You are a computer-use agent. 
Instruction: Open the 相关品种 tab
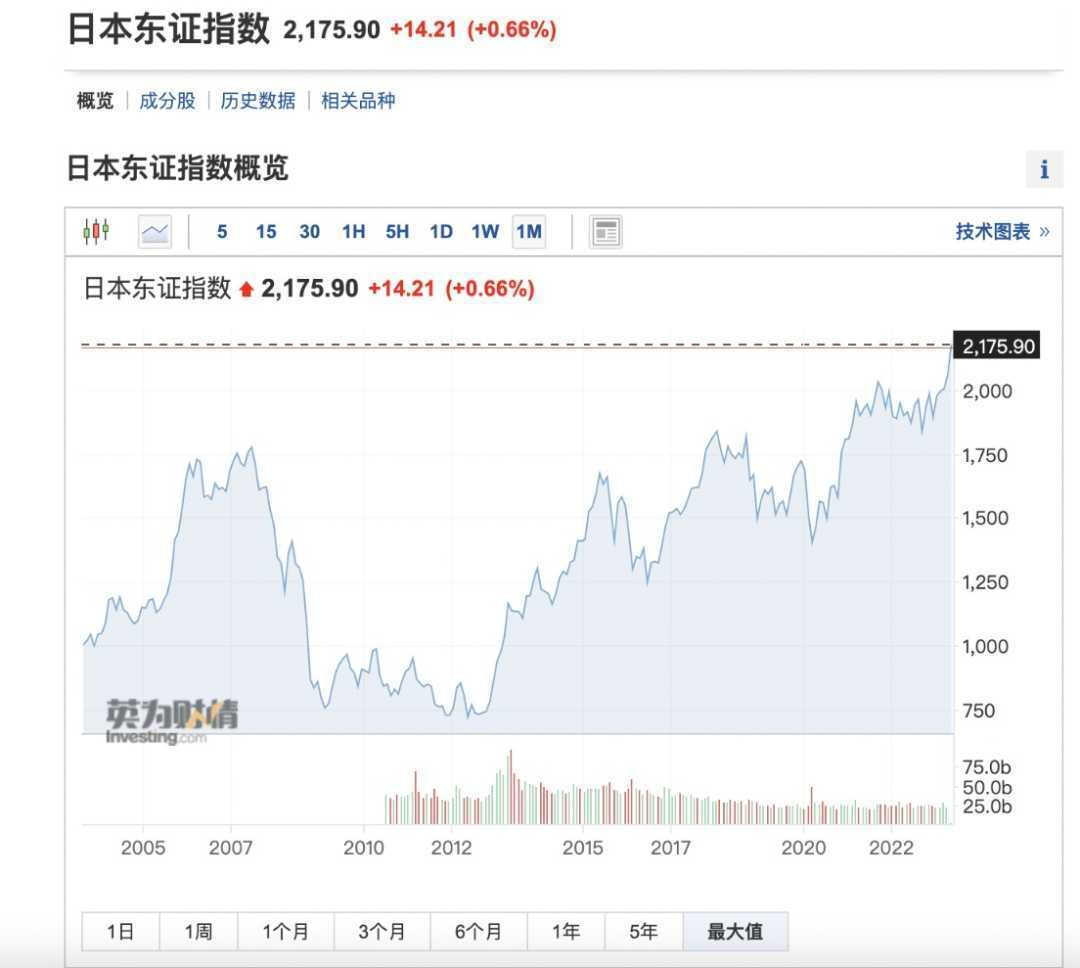[358, 101]
